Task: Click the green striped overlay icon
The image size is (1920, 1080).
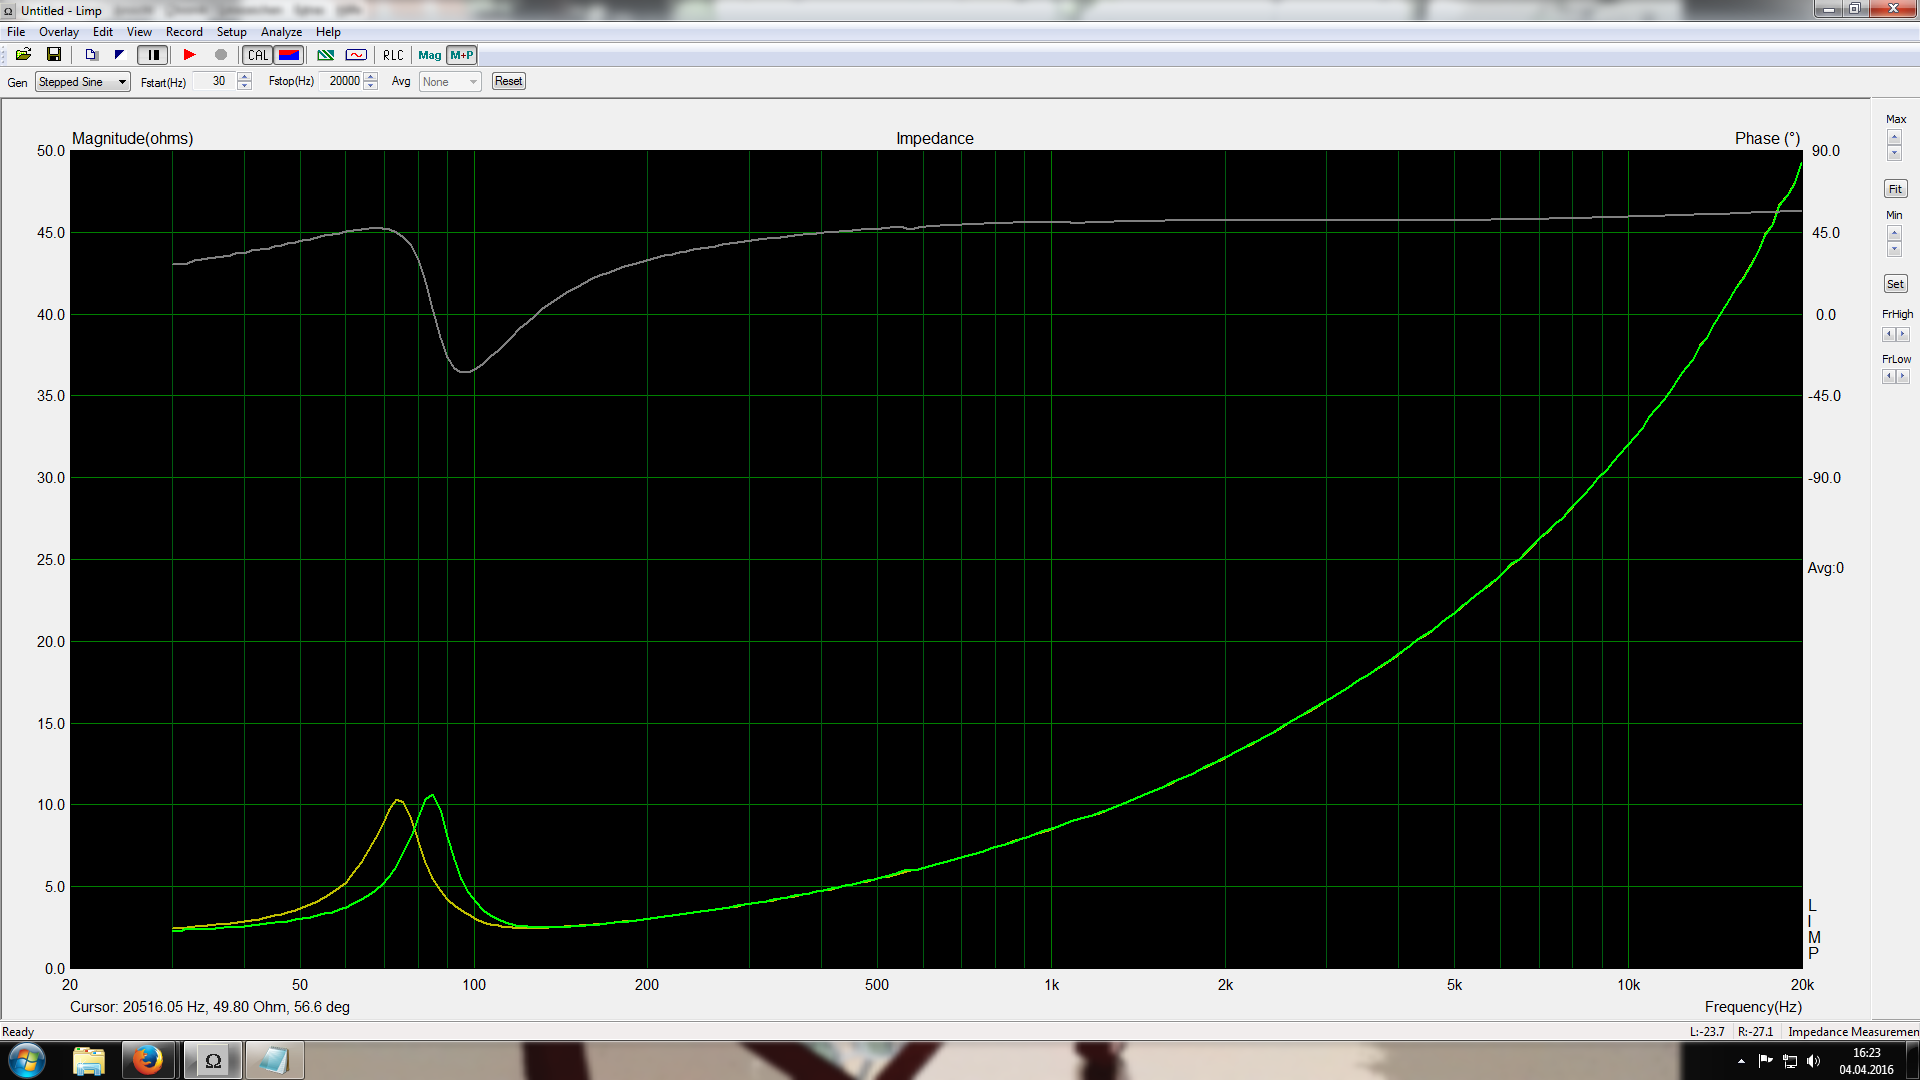Action: point(325,55)
